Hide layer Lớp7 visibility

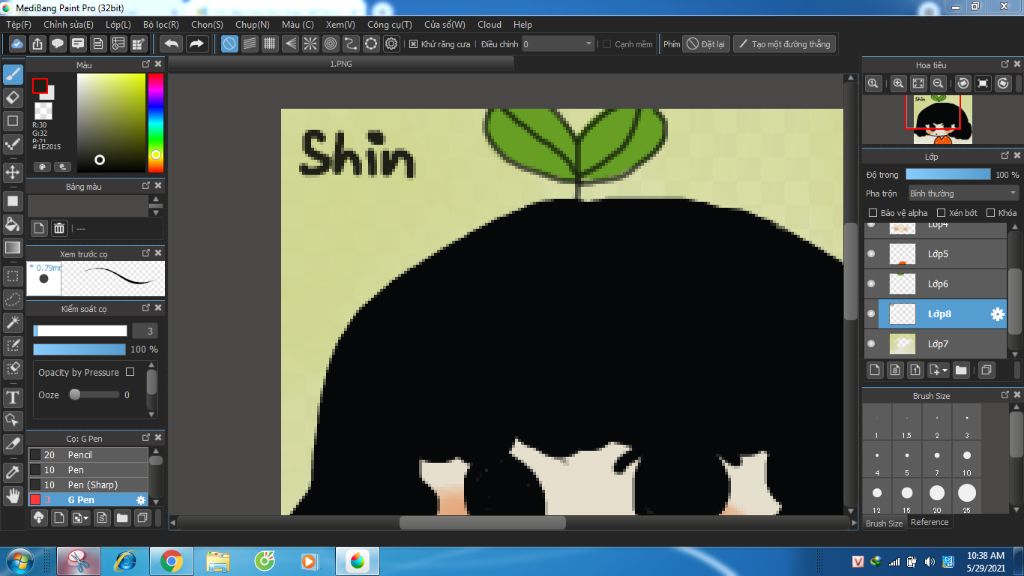(x=871, y=344)
